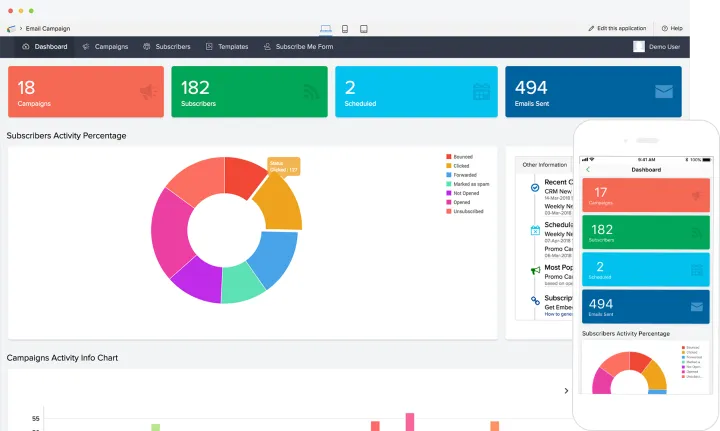
Task: Switch to tablet preview icon
Action: point(363,28)
